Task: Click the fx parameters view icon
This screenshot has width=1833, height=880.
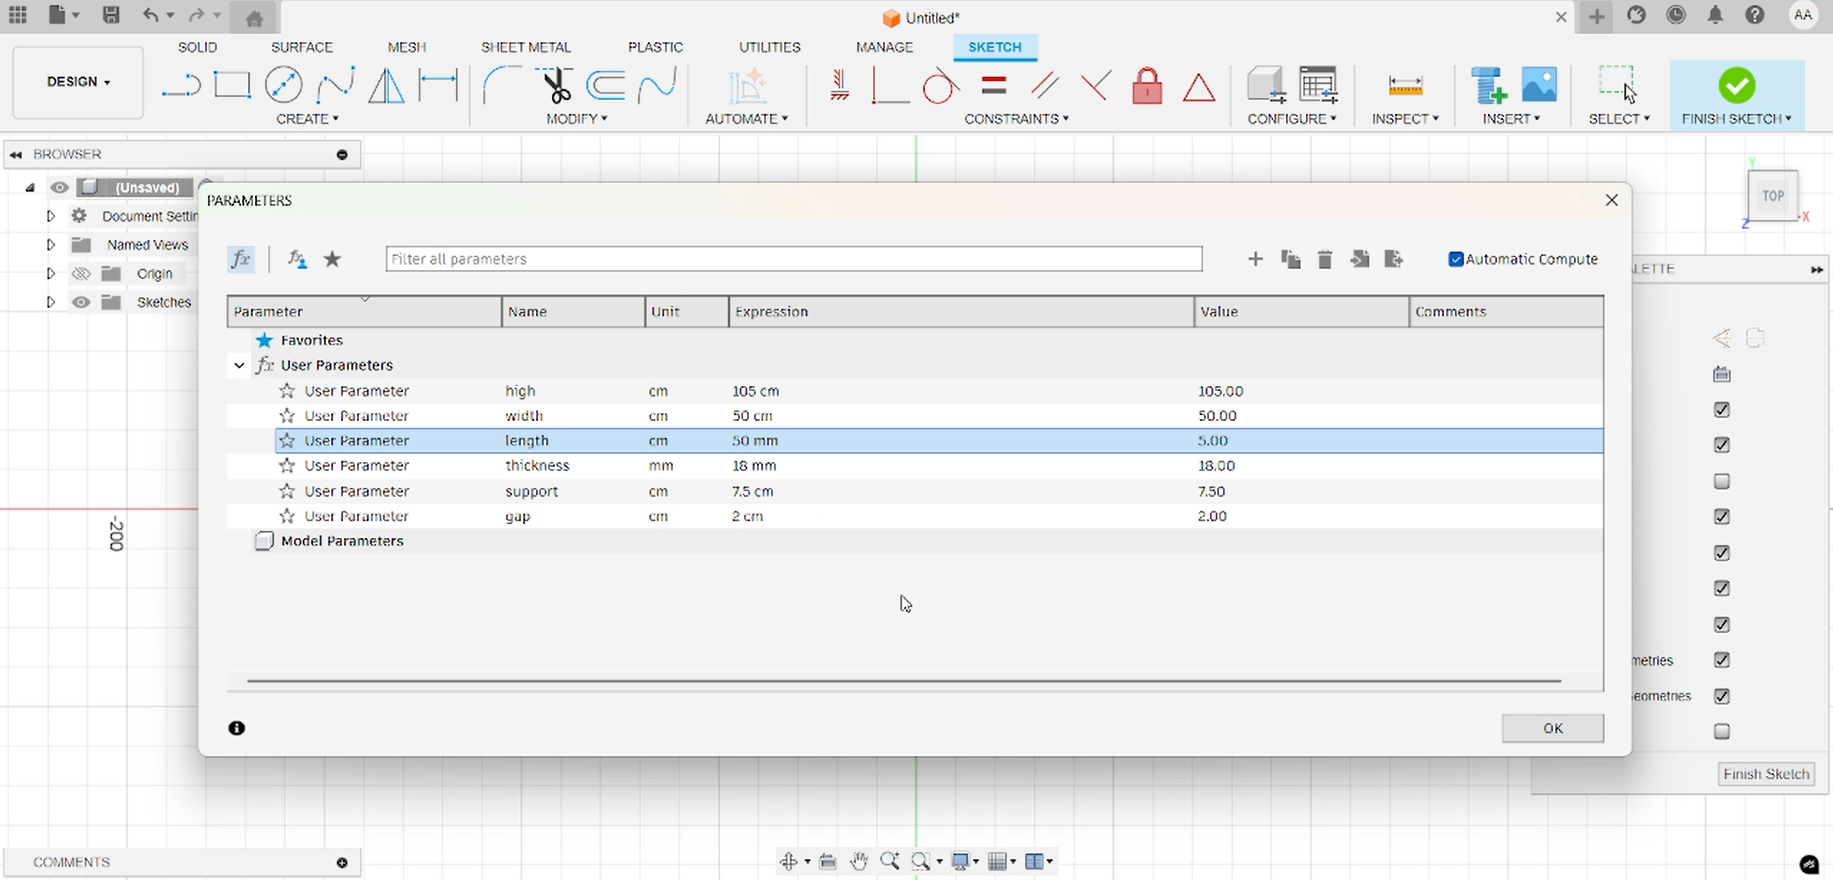Action: [241, 259]
